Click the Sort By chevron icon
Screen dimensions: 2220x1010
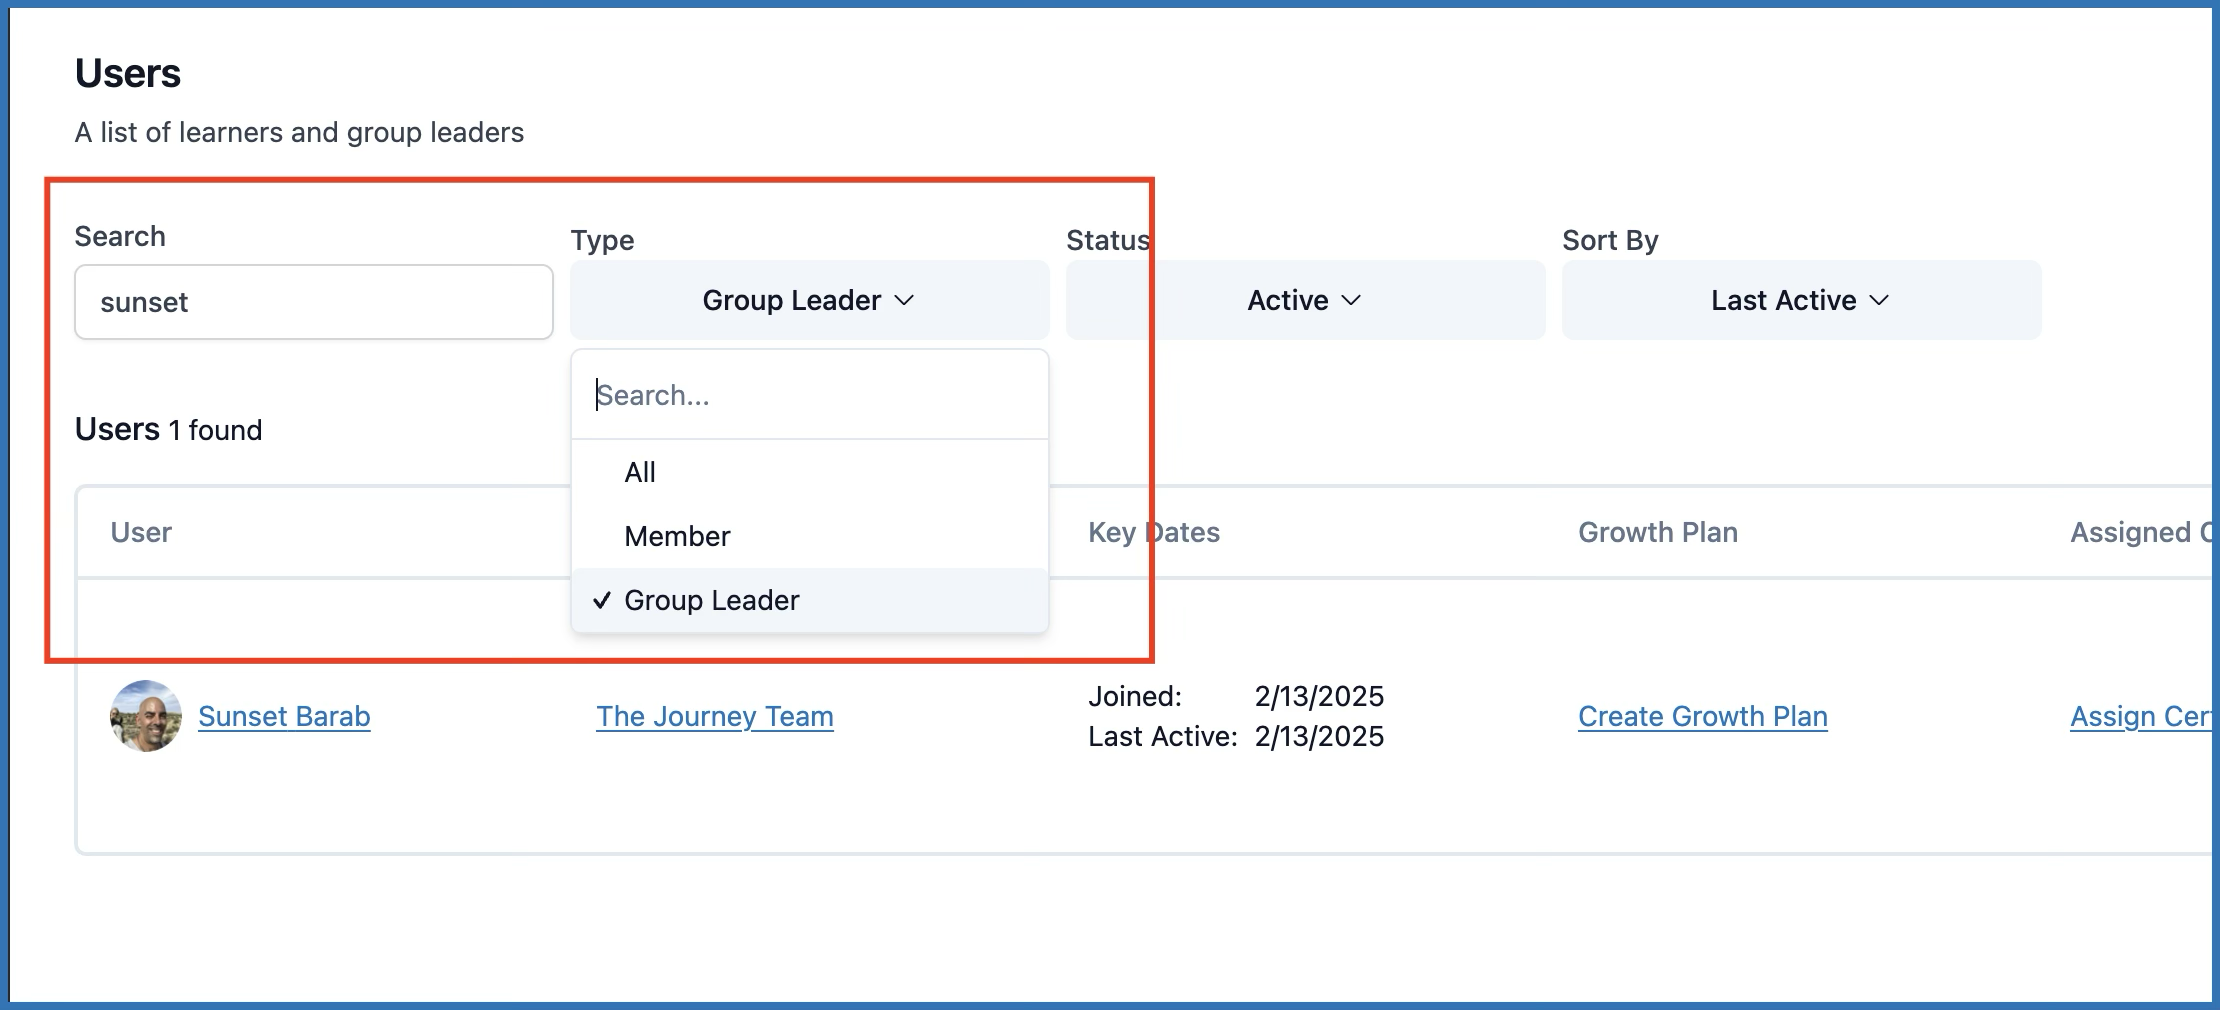click(x=1879, y=300)
